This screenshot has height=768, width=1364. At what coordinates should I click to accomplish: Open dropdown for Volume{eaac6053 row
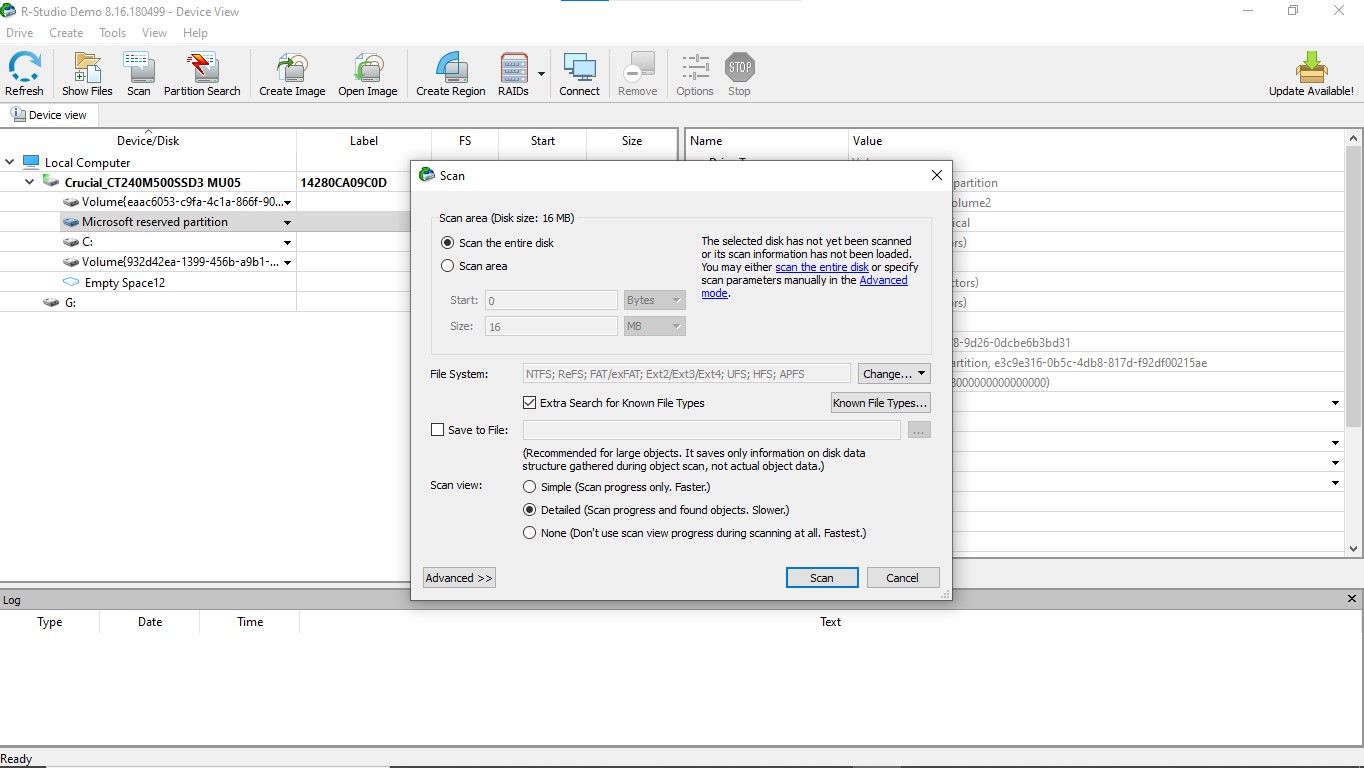[x=288, y=203]
